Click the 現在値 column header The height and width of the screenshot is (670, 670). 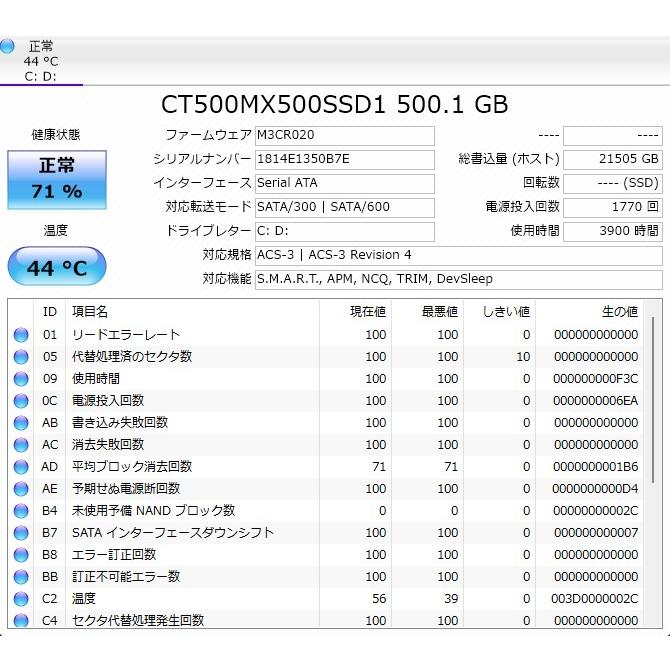coord(356,312)
